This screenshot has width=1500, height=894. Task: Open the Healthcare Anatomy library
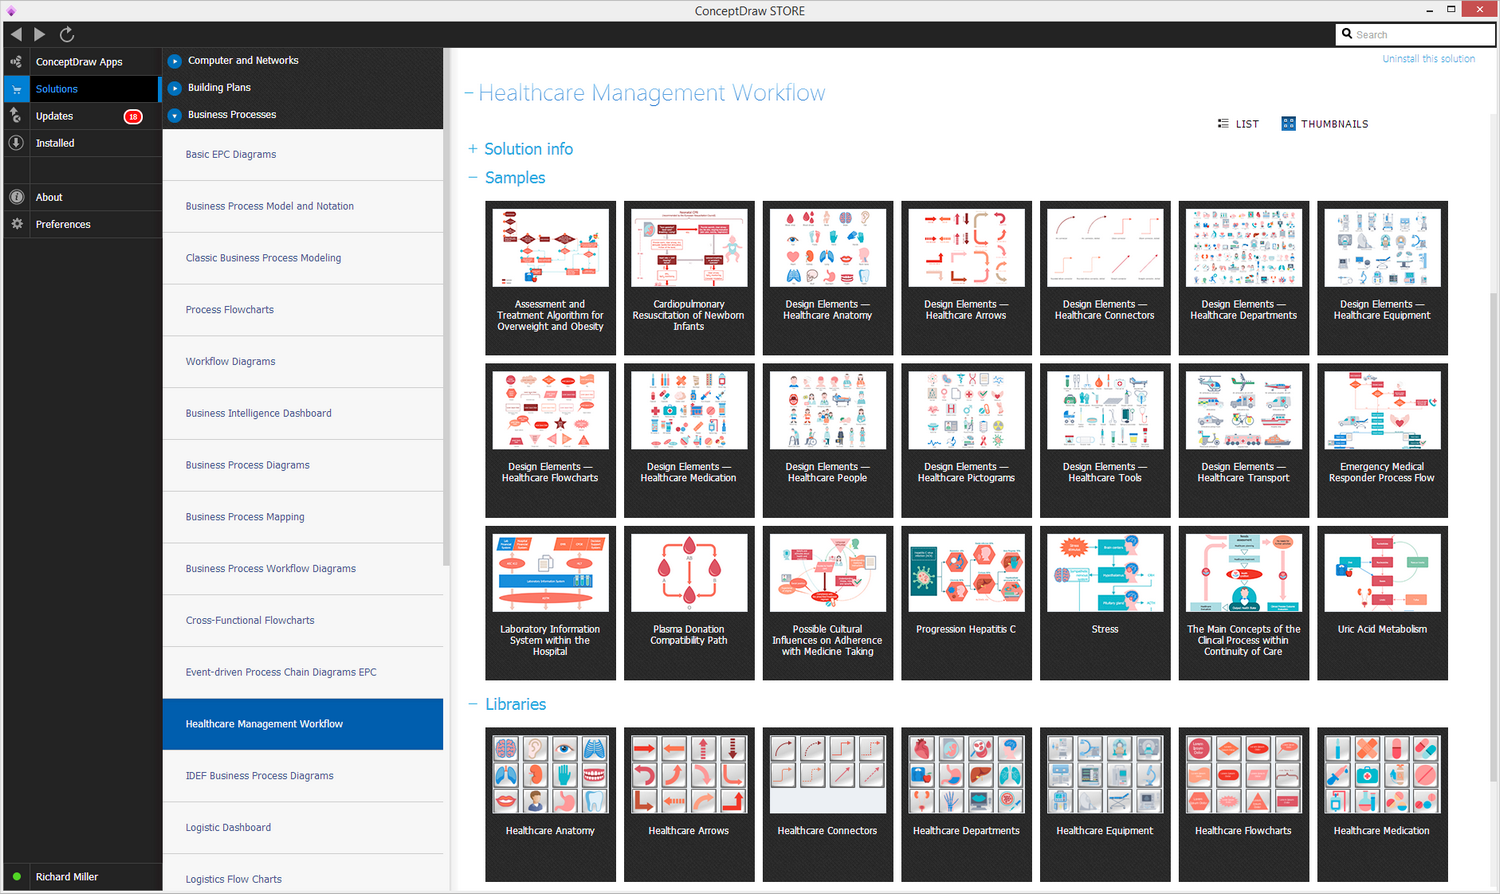550,804
